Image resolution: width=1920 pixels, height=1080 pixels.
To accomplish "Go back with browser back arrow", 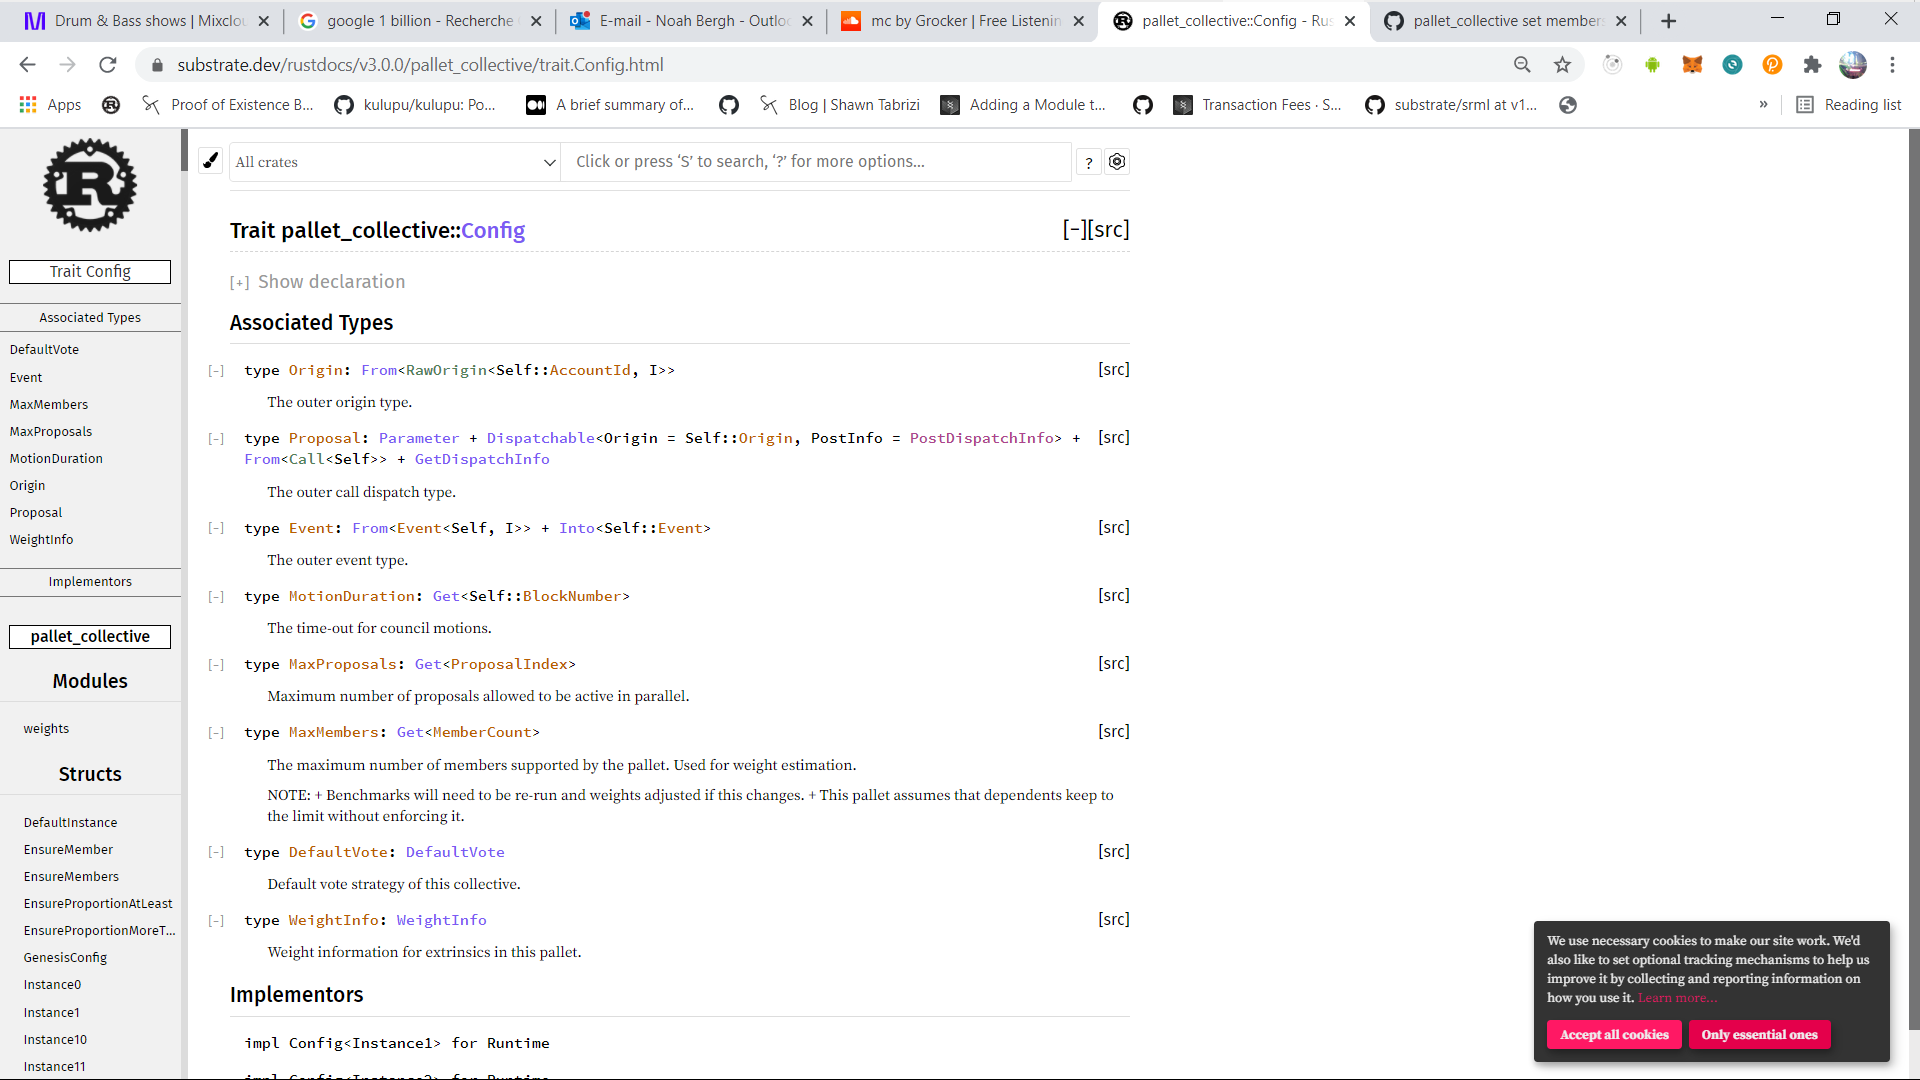I will [x=27, y=65].
